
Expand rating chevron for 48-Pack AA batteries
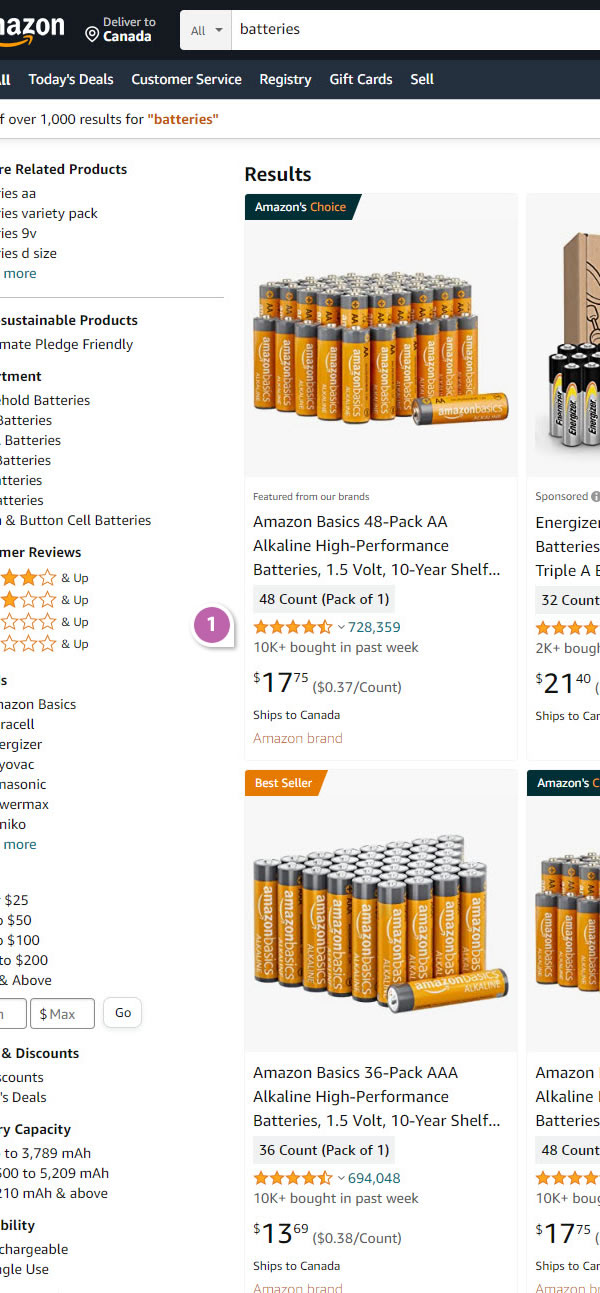(x=341, y=628)
